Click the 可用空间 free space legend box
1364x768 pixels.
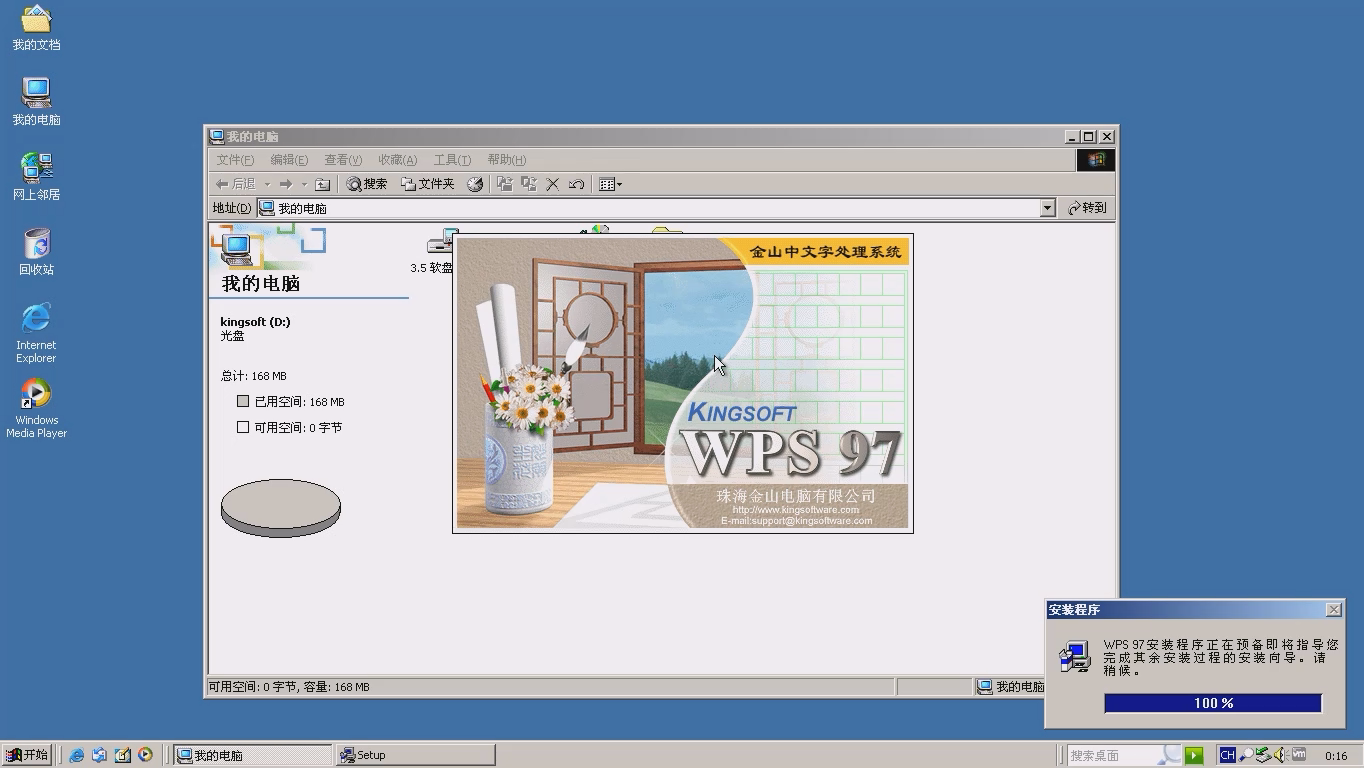[x=243, y=427]
